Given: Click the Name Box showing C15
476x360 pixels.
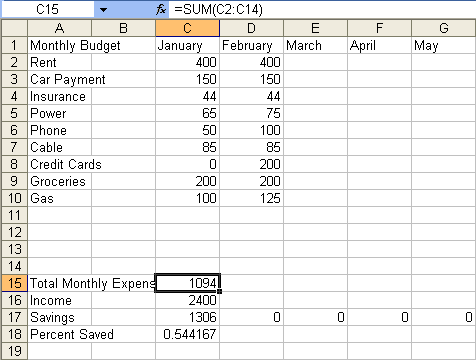Looking at the screenshot, I should click(x=48, y=9).
